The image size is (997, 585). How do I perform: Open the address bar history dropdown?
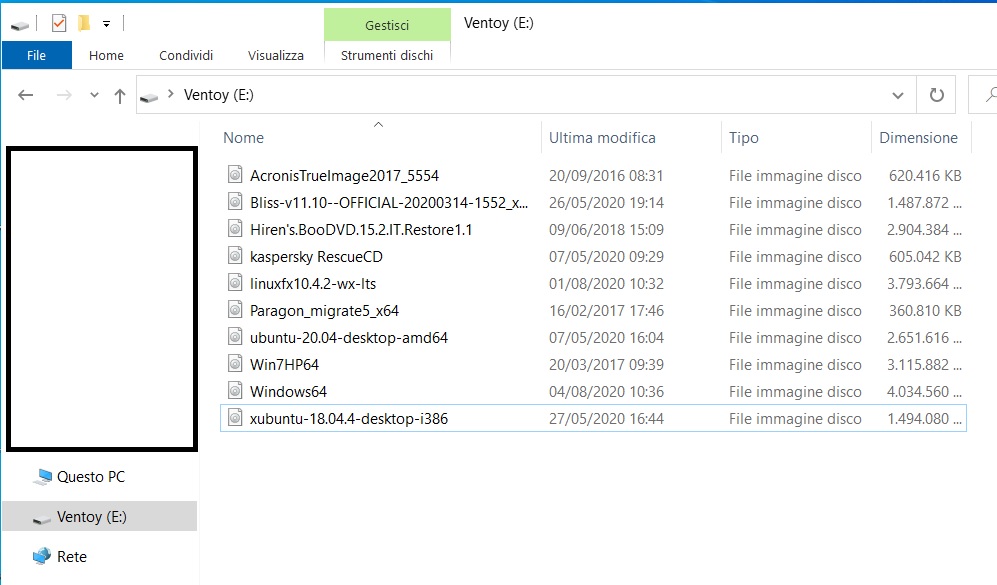click(898, 95)
